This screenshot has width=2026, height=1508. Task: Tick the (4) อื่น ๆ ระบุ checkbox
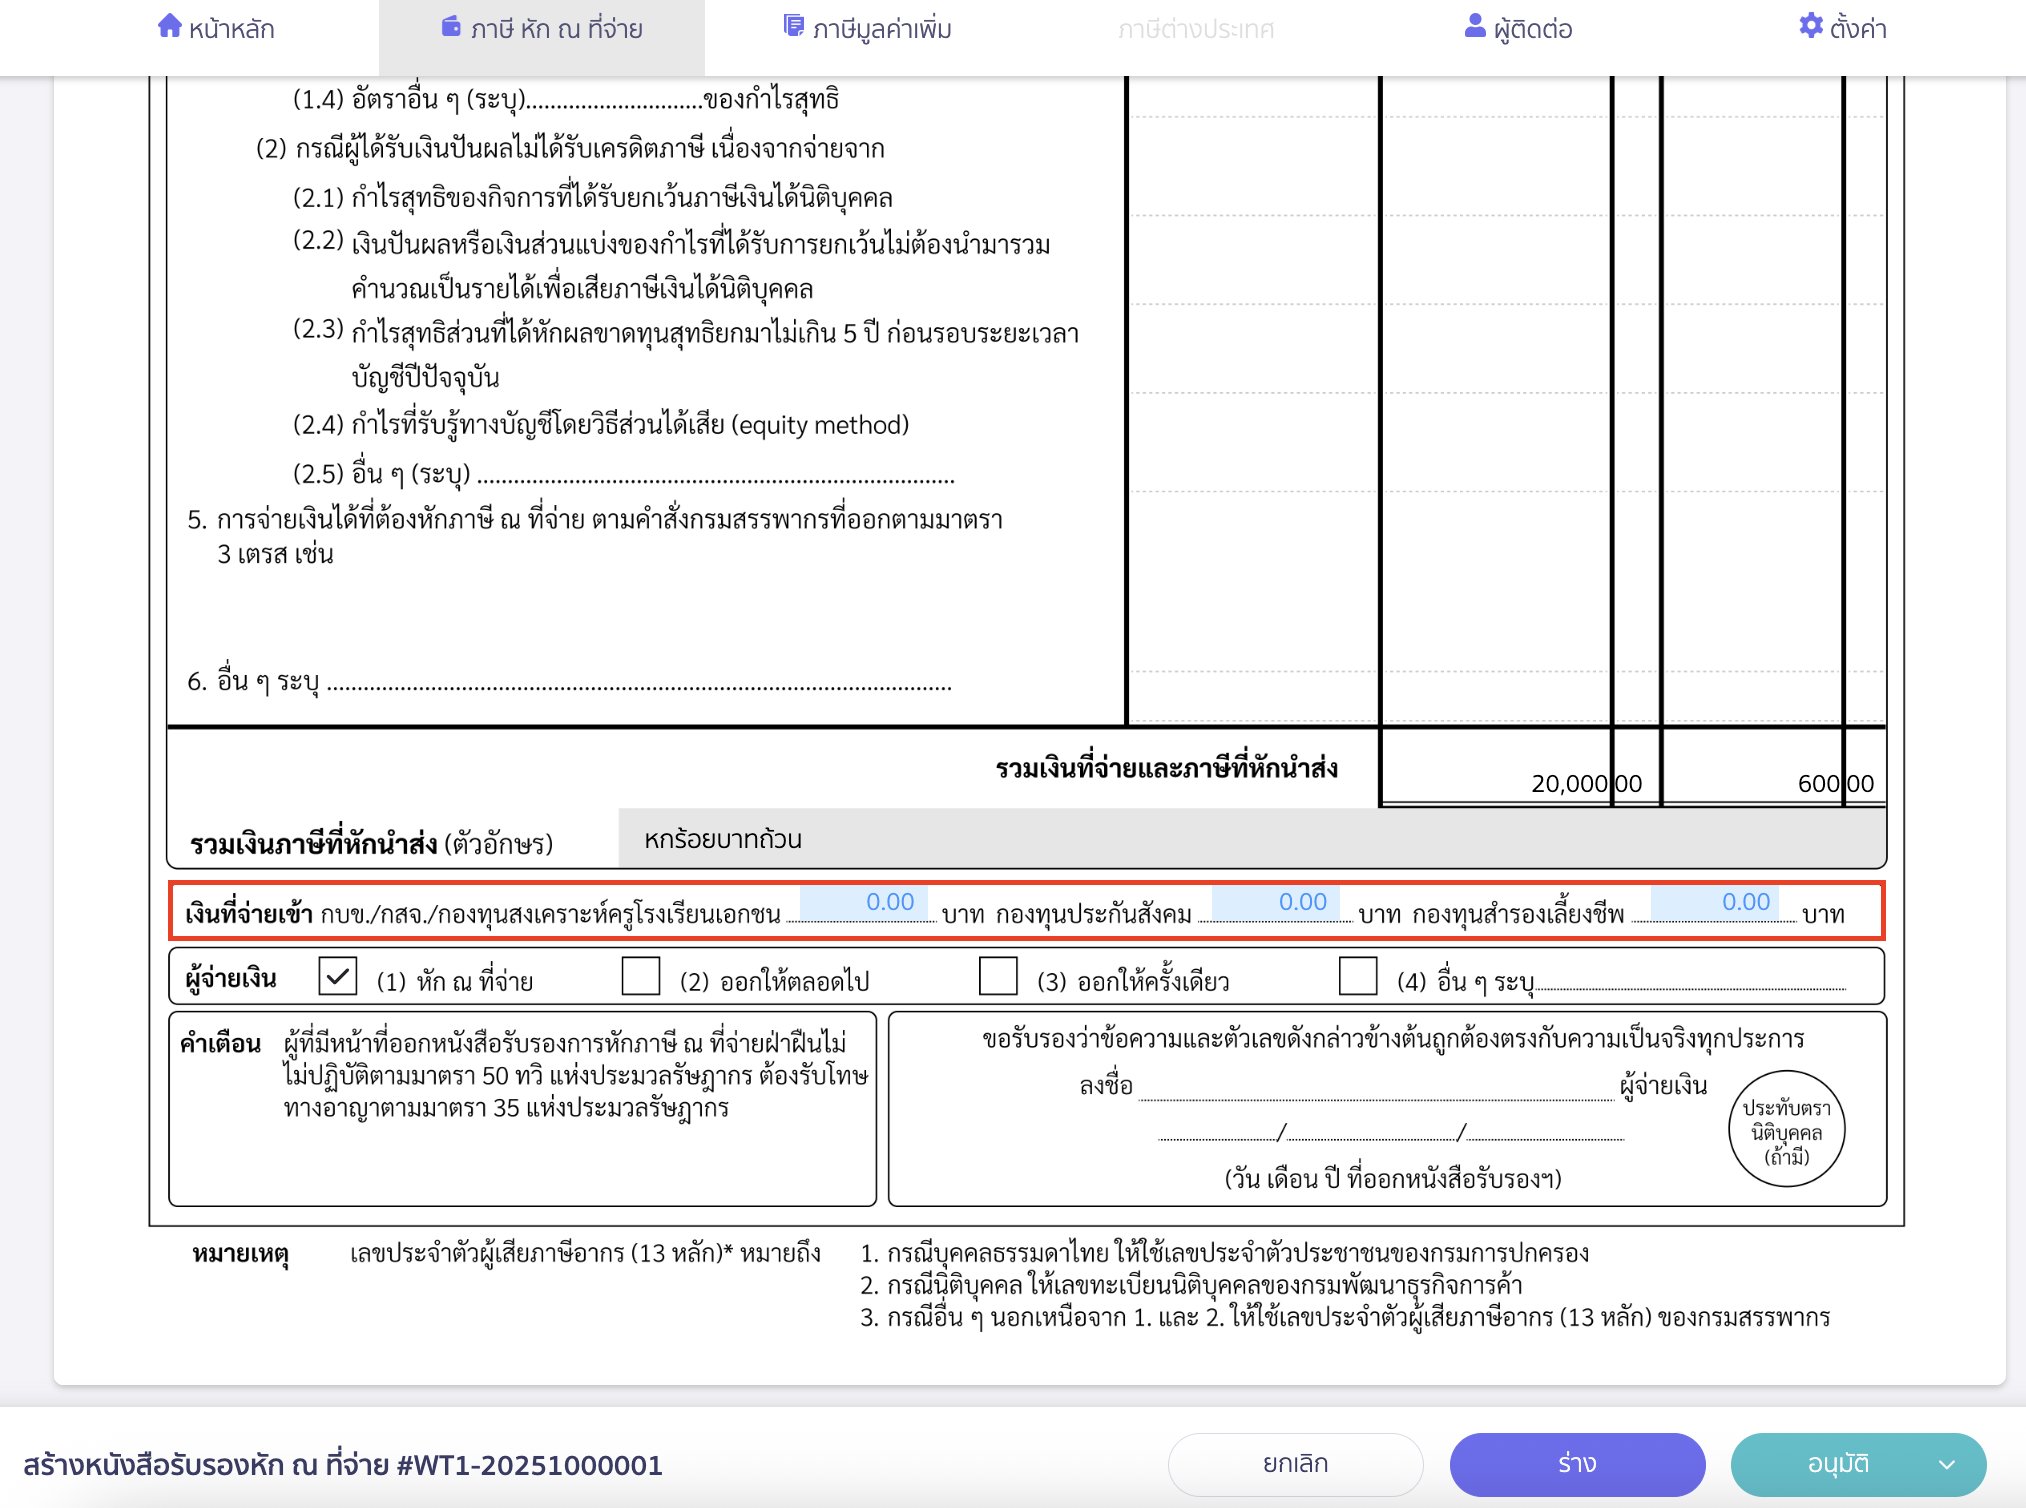pyautogui.click(x=1356, y=977)
